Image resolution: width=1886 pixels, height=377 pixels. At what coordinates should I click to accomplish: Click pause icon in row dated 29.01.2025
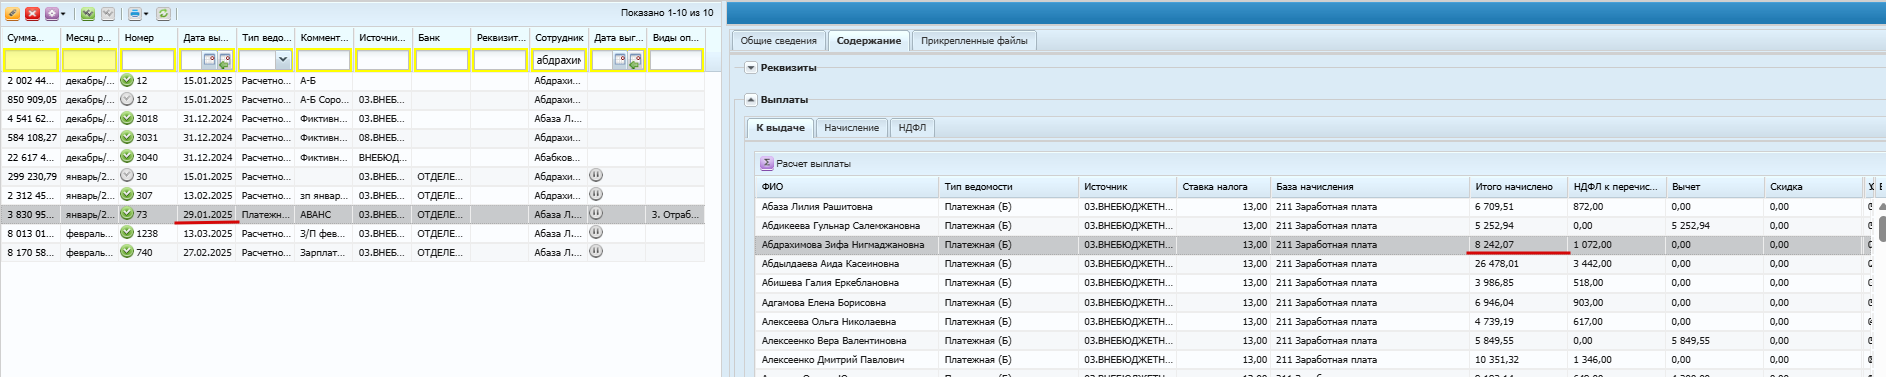point(596,213)
